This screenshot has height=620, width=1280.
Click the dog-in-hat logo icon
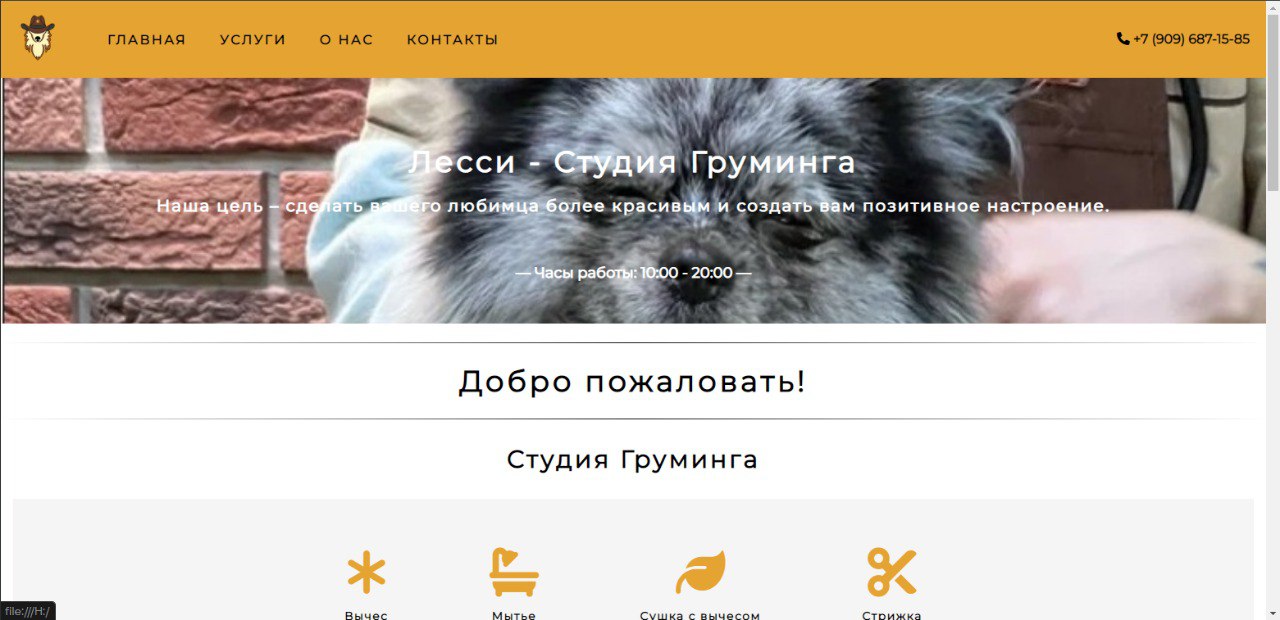[x=38, y=38]
